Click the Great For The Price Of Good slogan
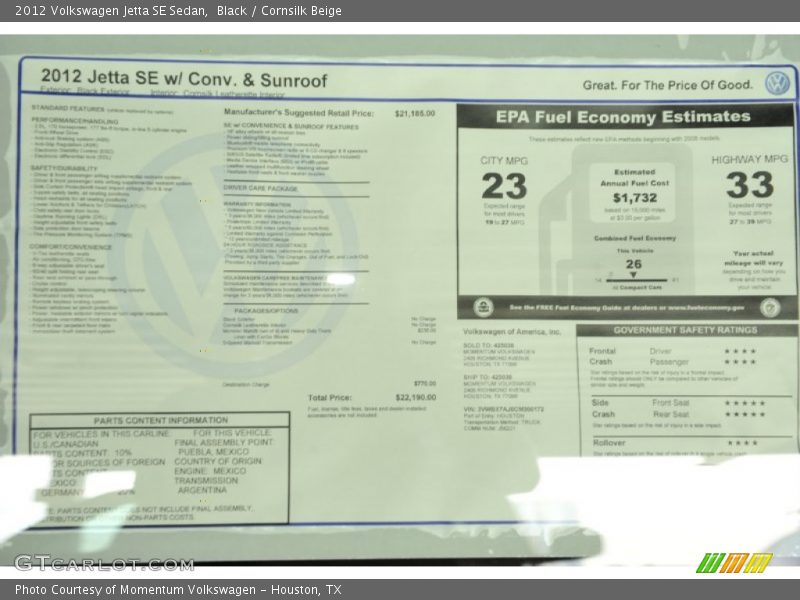 click(668, 81)
